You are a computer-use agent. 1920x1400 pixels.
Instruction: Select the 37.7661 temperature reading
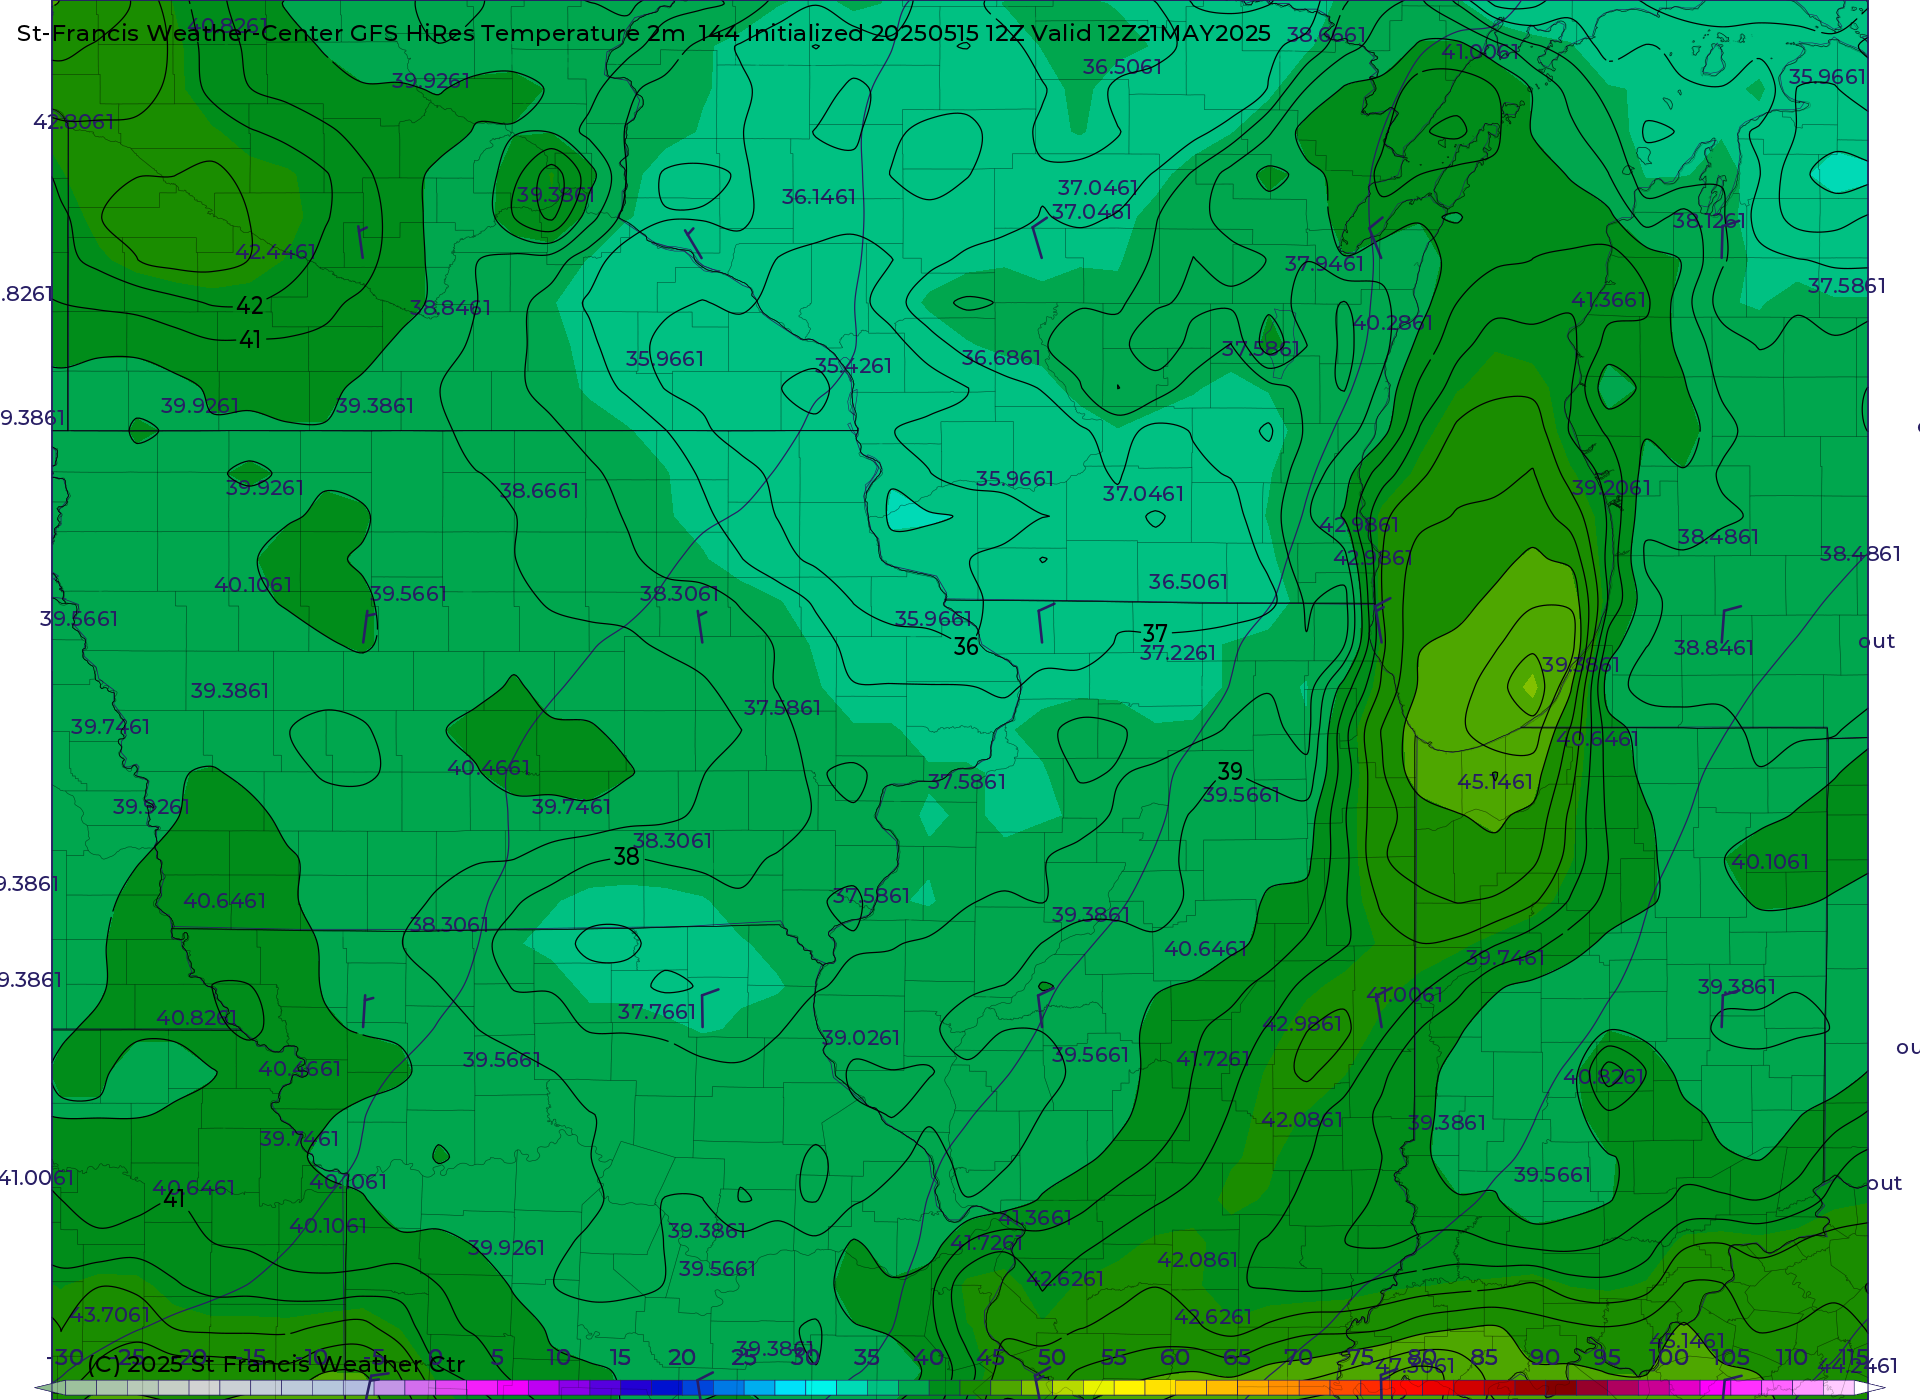point(656,1012)
